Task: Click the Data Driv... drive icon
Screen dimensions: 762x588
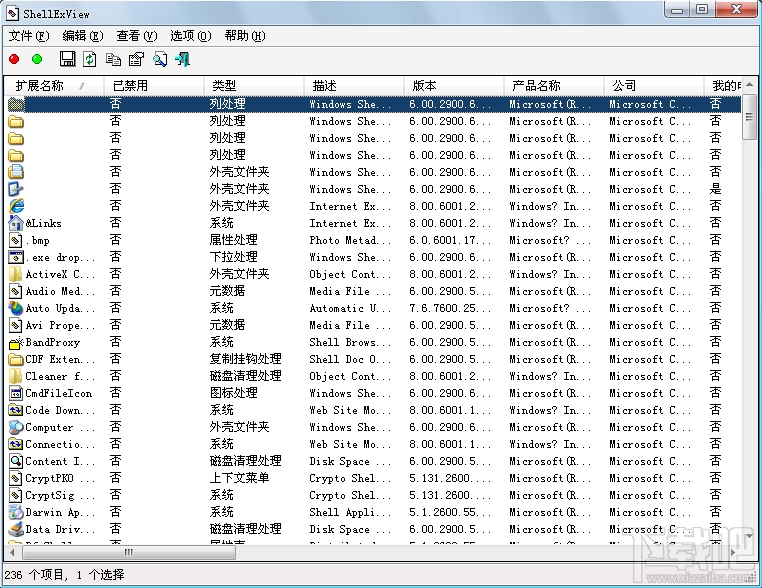Action: pyautogui.click(x=16, y=529)
